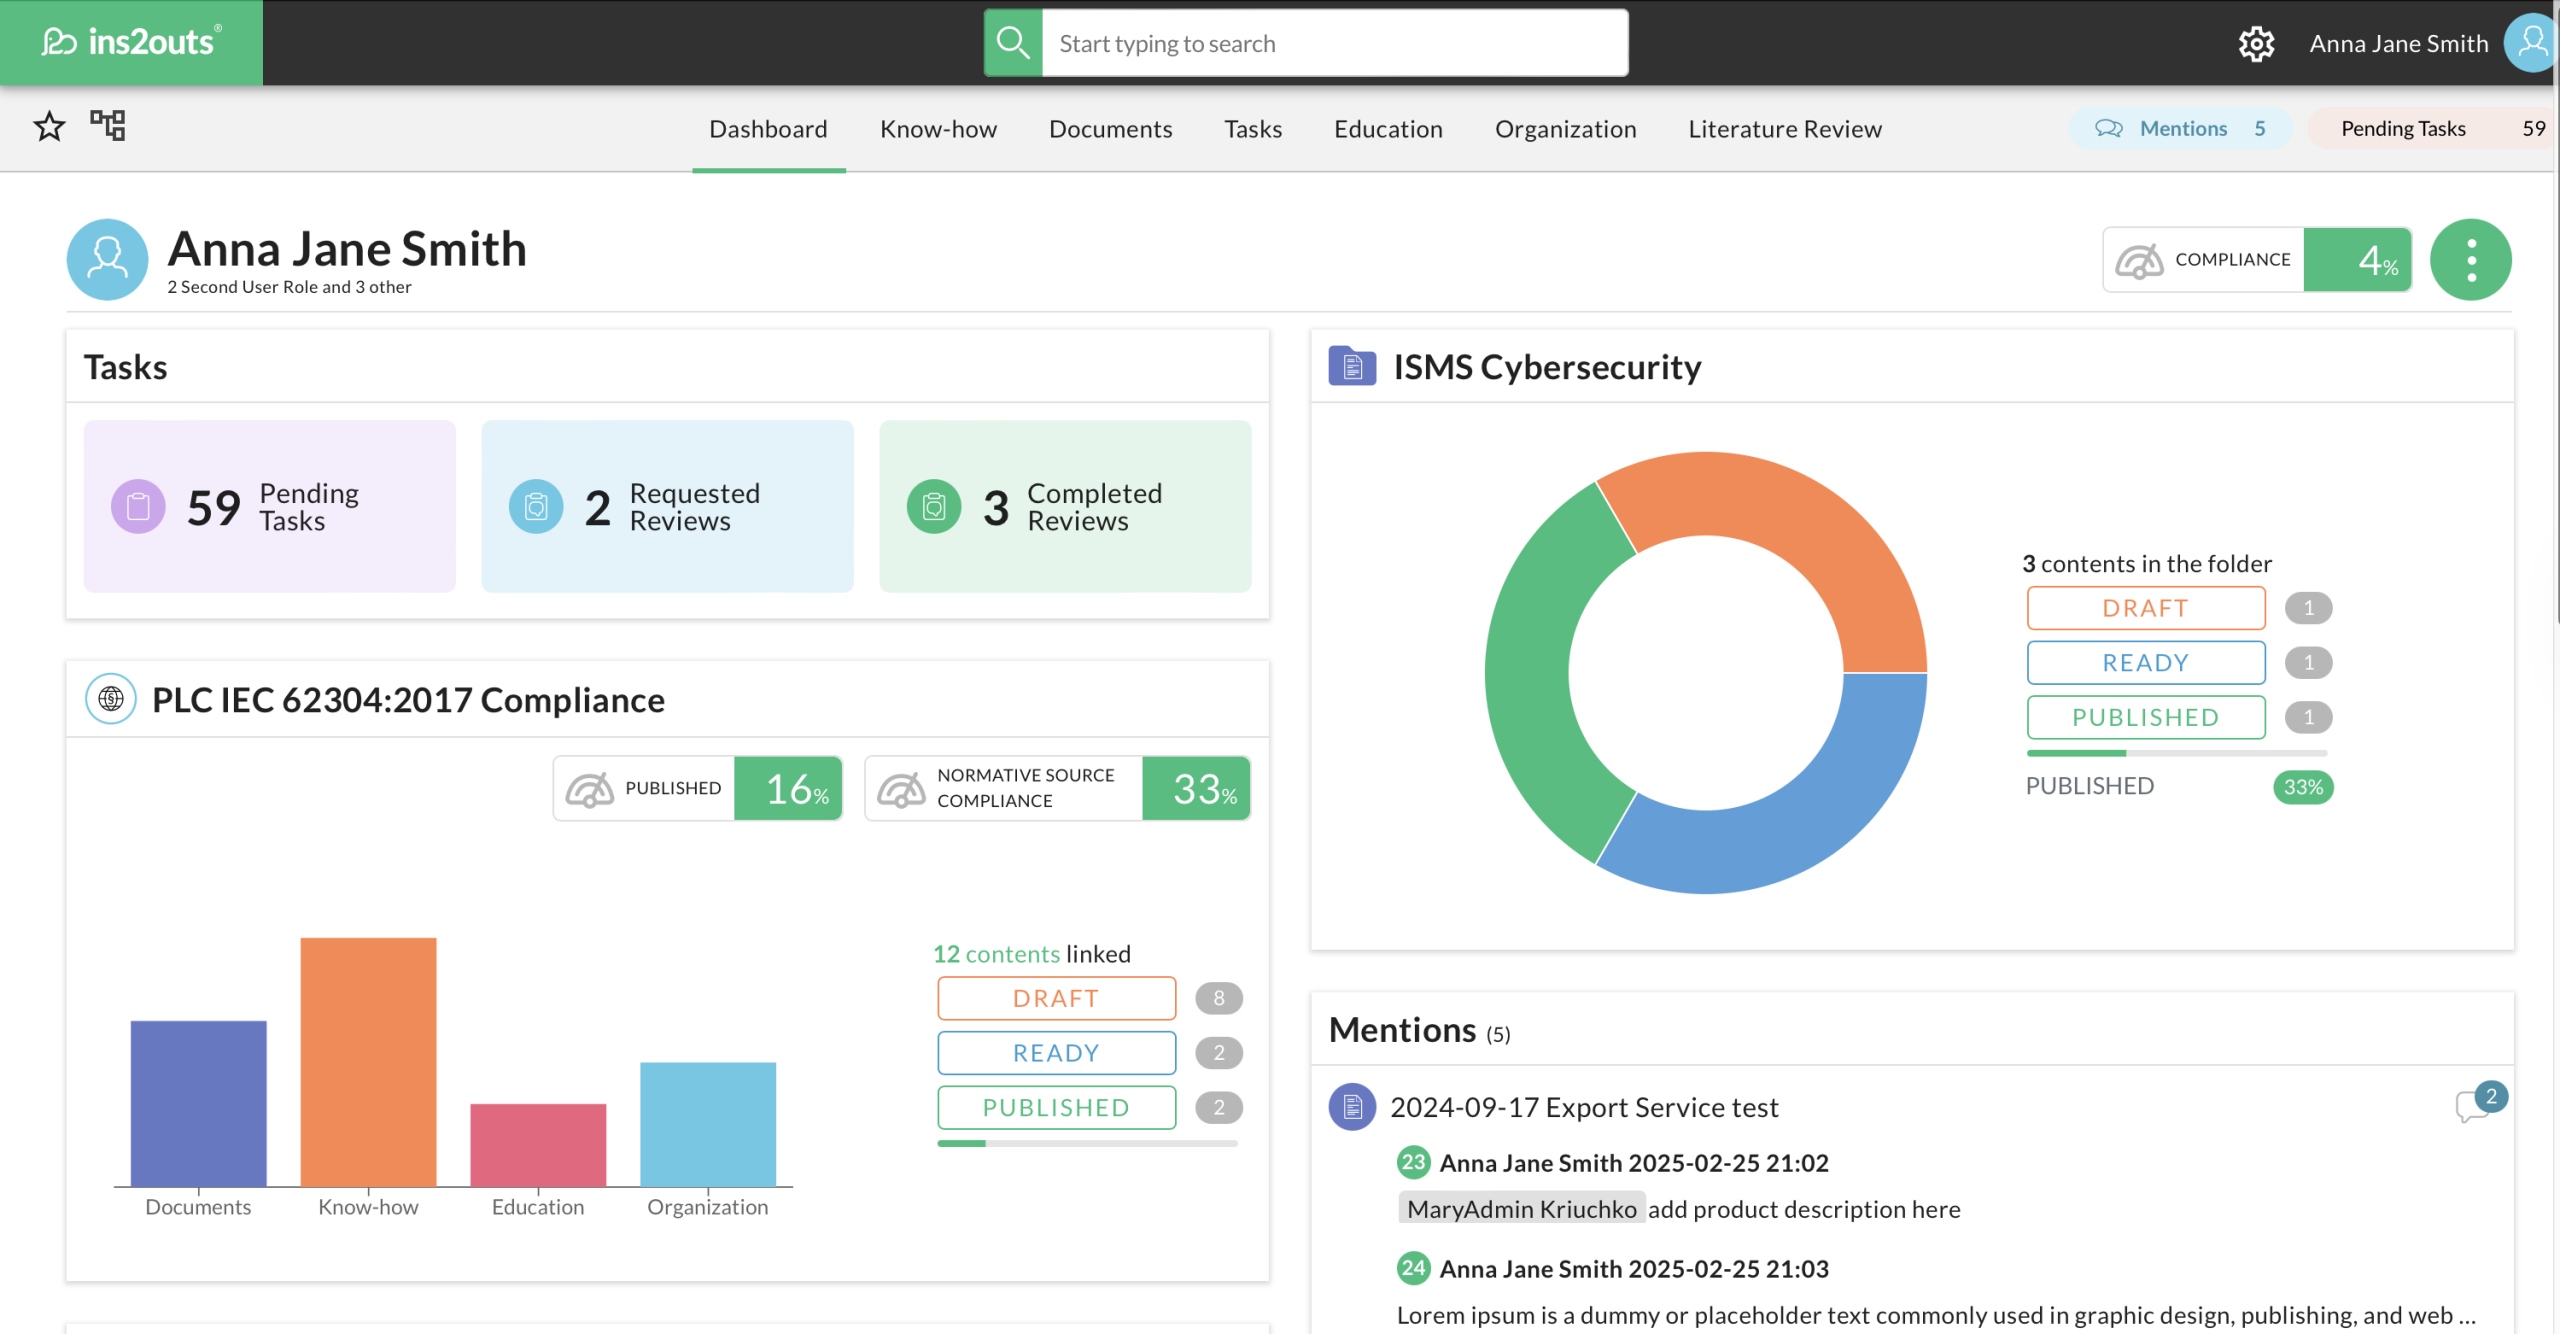Screen dimensions: 2560x1334
Task: Click the orange Know-how bar in the chart
Action: [x=368, y=1061]
